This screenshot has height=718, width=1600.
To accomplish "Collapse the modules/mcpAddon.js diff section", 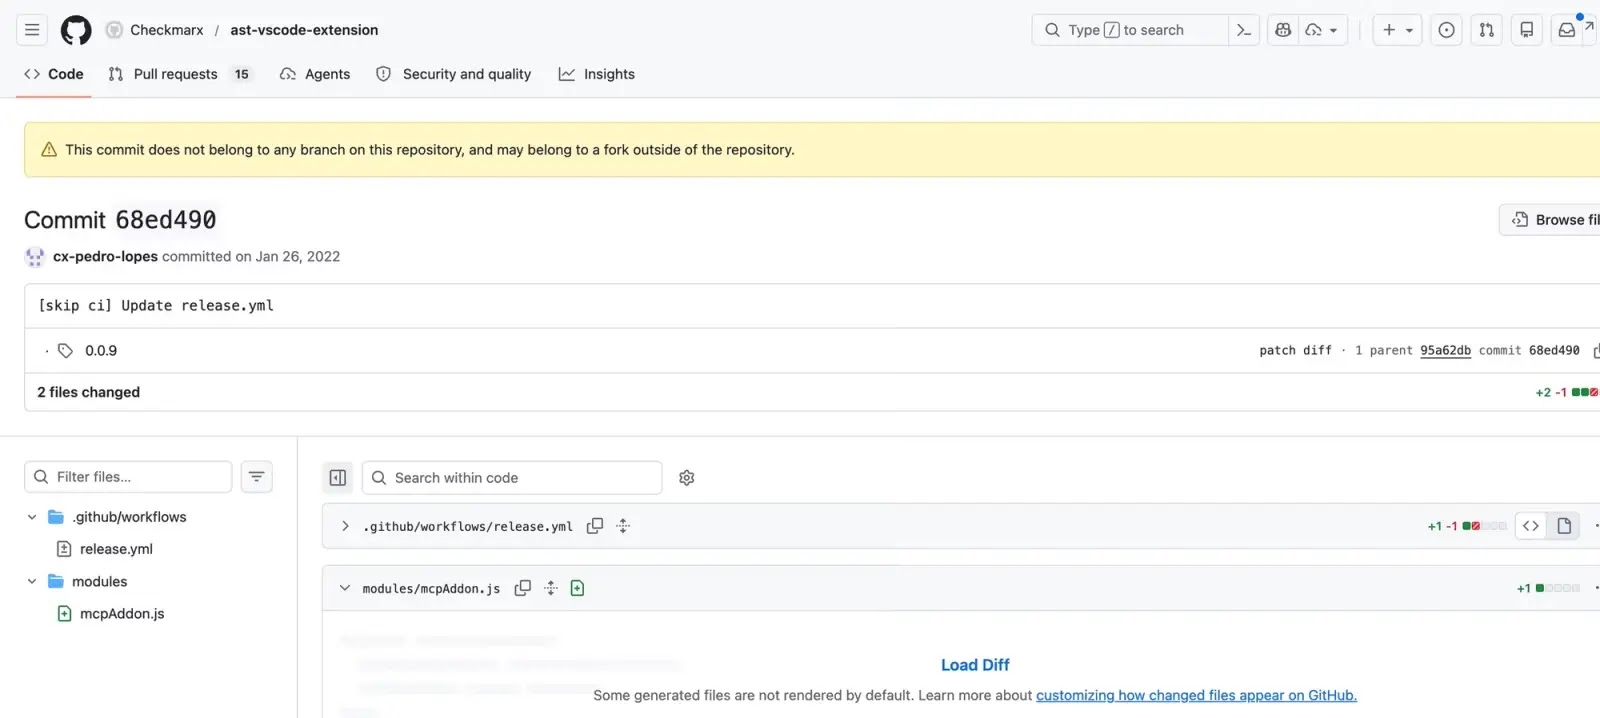I will [x=345, y=588].
